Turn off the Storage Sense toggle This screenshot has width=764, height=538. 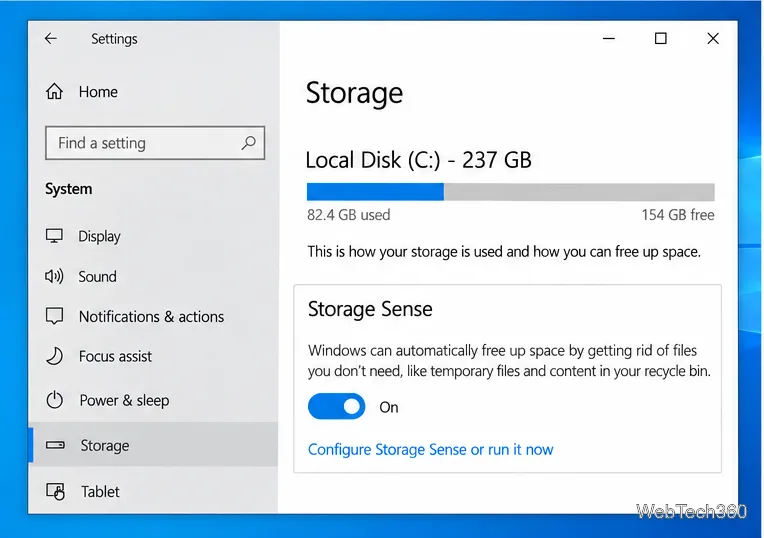(336, 406)
